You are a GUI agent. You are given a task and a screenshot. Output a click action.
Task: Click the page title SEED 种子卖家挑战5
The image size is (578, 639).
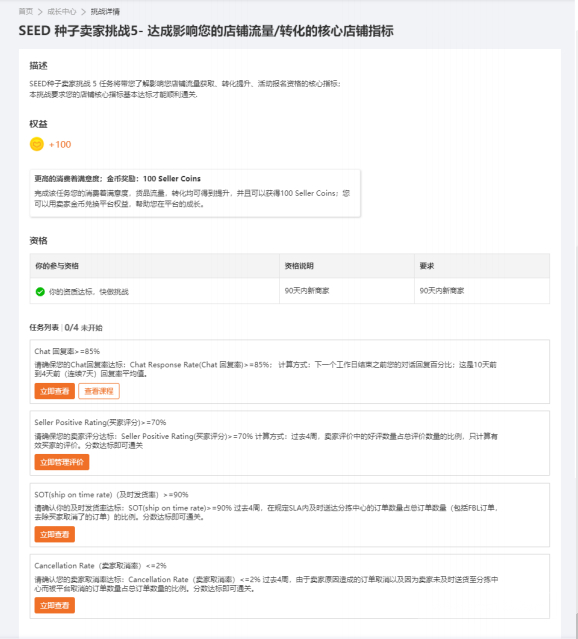coord(206,31)
